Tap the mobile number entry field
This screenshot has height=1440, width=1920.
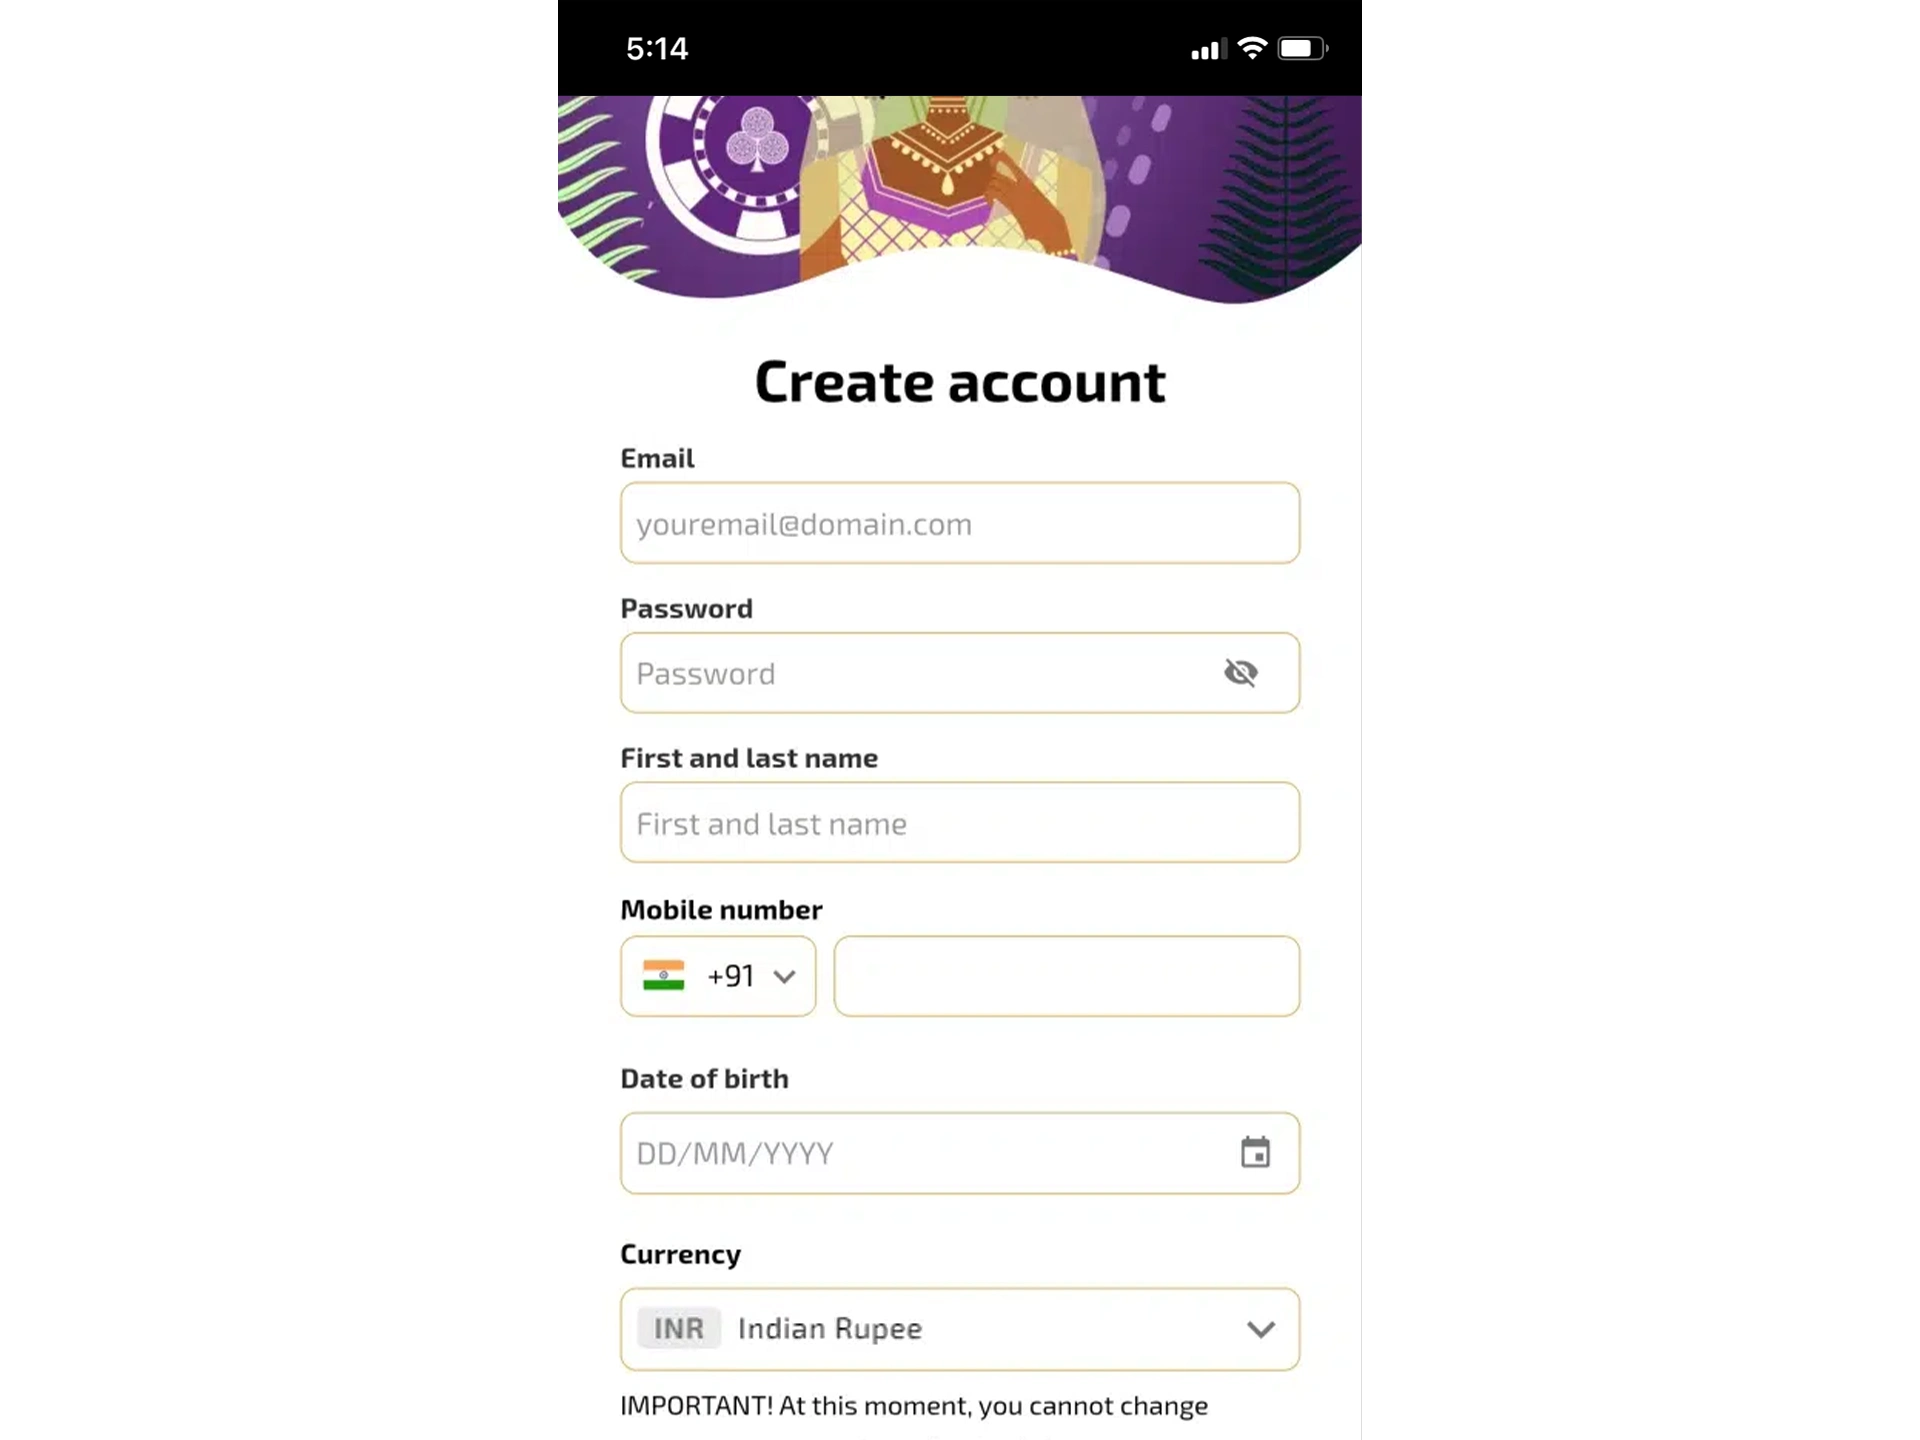click(1066, 976)
